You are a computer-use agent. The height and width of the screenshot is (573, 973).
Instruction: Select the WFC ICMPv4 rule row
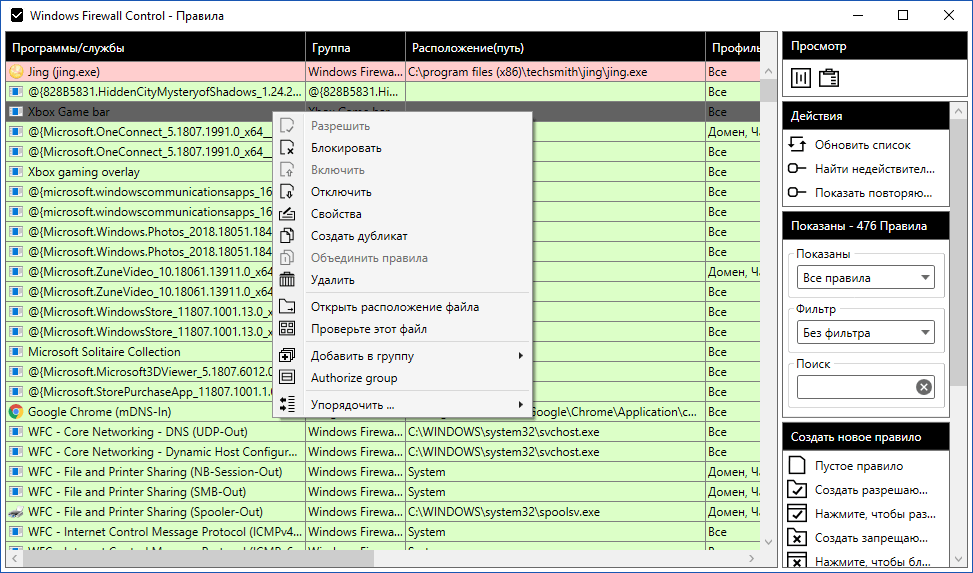click(x=383, y=531)
